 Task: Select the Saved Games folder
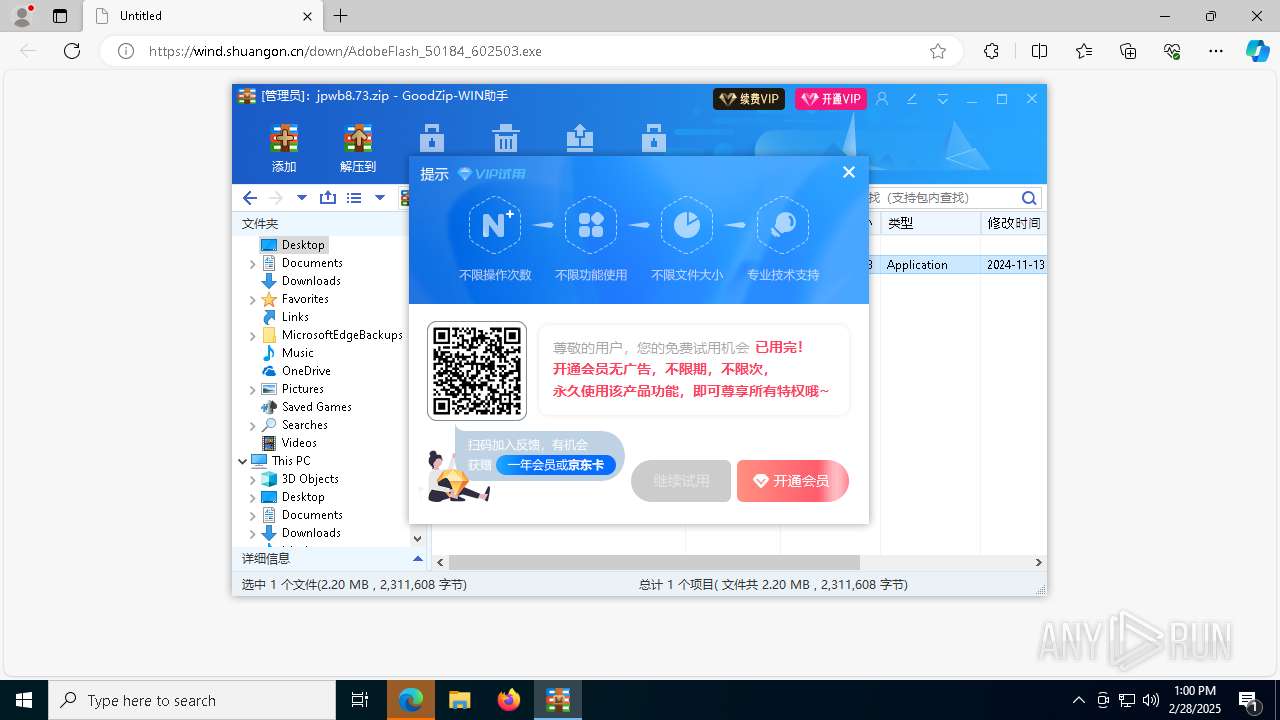point(317,407)
